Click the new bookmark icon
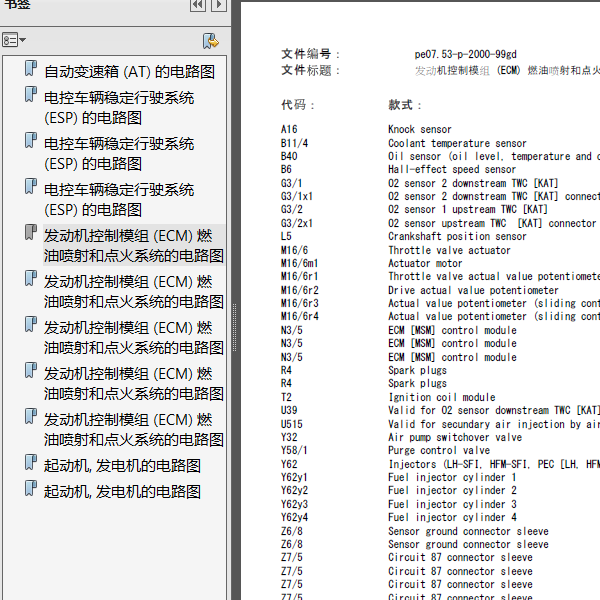 point(210,40)
